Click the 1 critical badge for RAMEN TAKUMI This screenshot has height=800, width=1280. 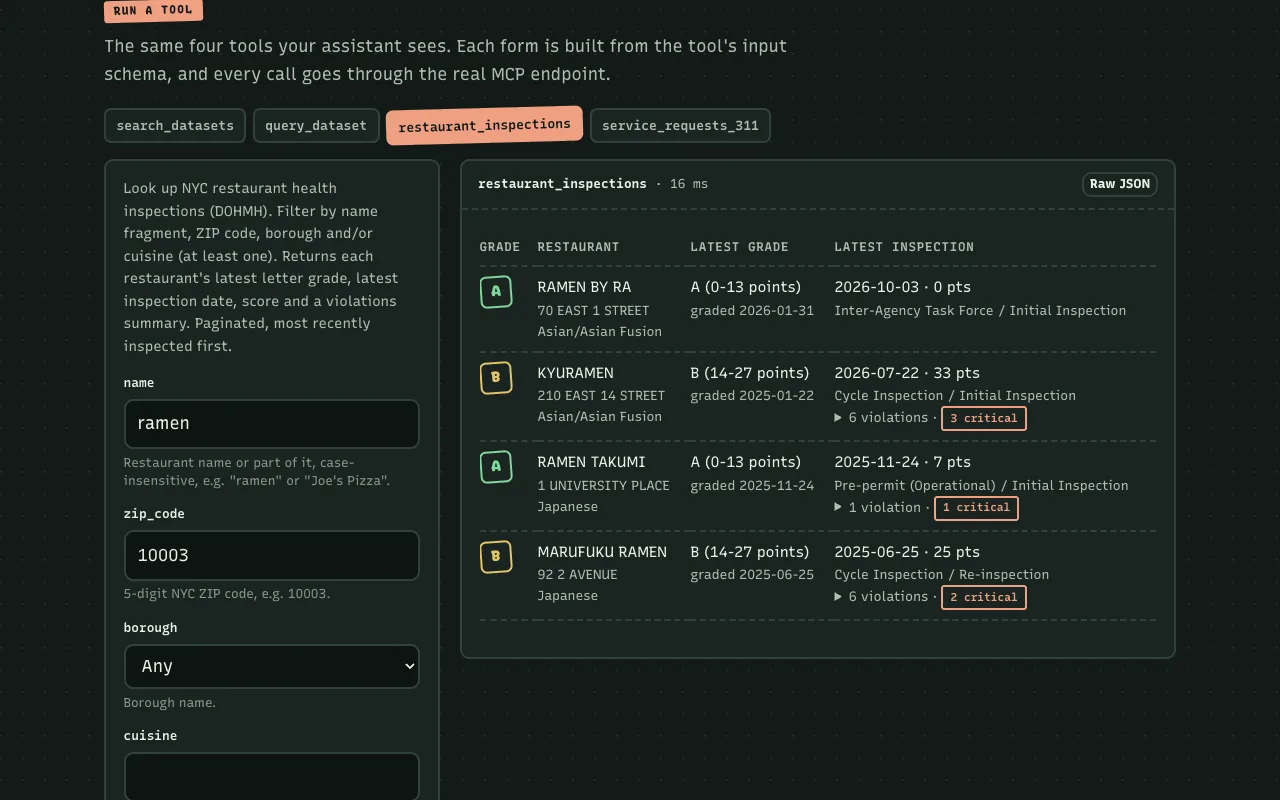[x=976, y=508]
